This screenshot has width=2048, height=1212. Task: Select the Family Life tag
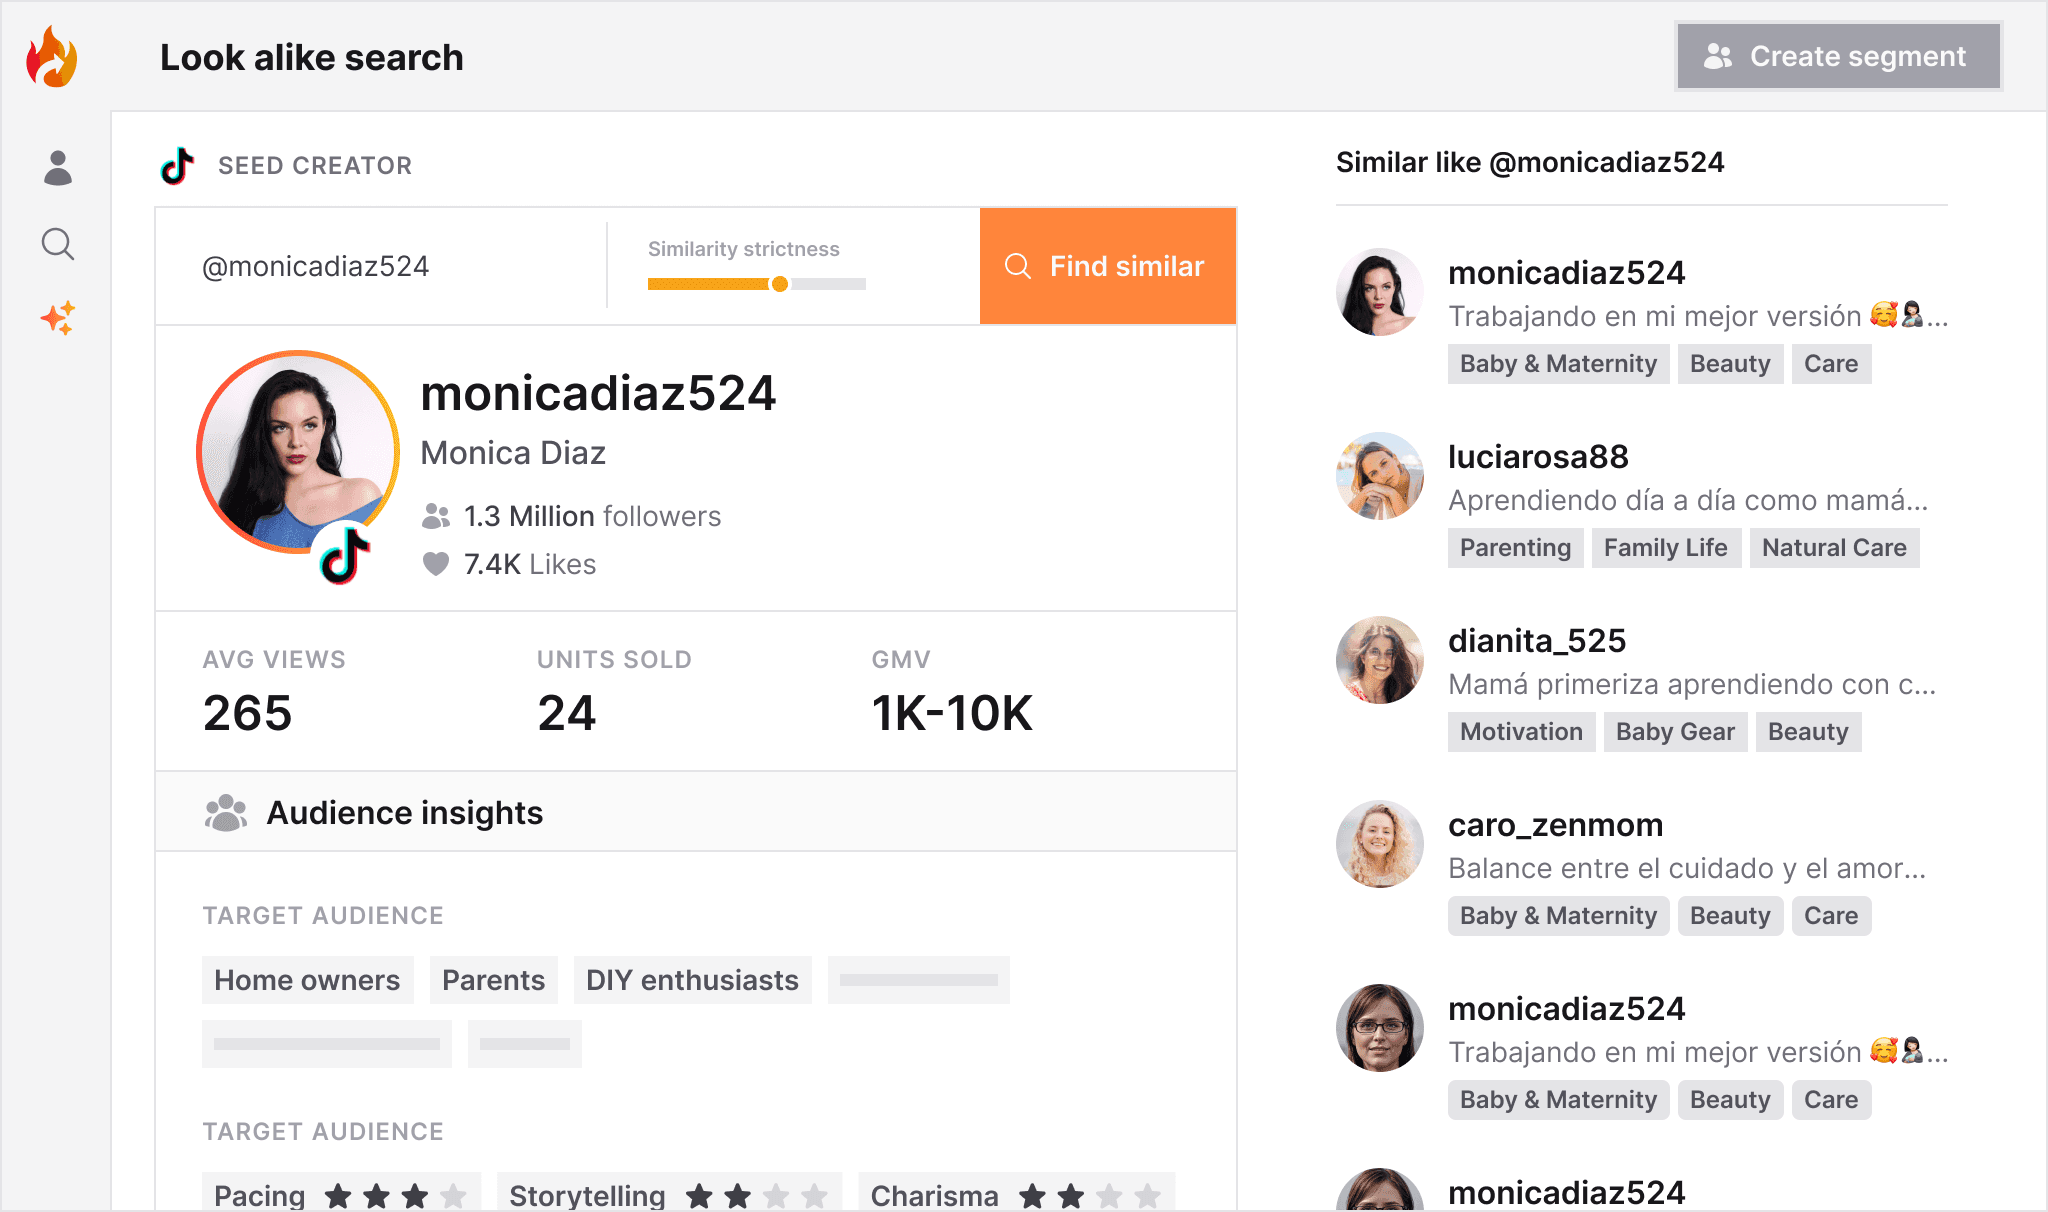(x=1665, y=548)
